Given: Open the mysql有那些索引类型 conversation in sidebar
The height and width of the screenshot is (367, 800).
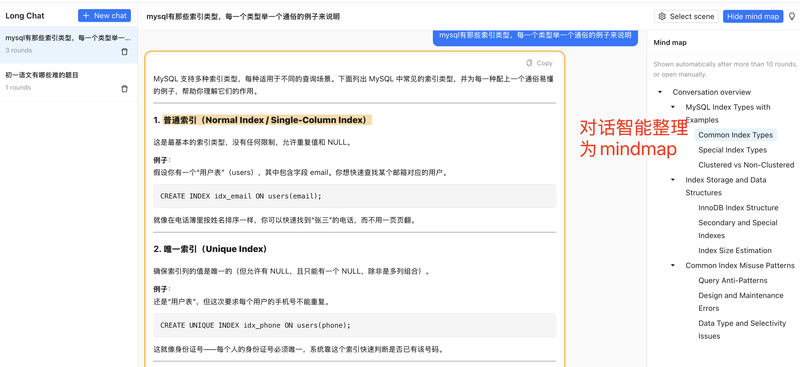Looking at the screenshot, I should [x=68, y=45].
